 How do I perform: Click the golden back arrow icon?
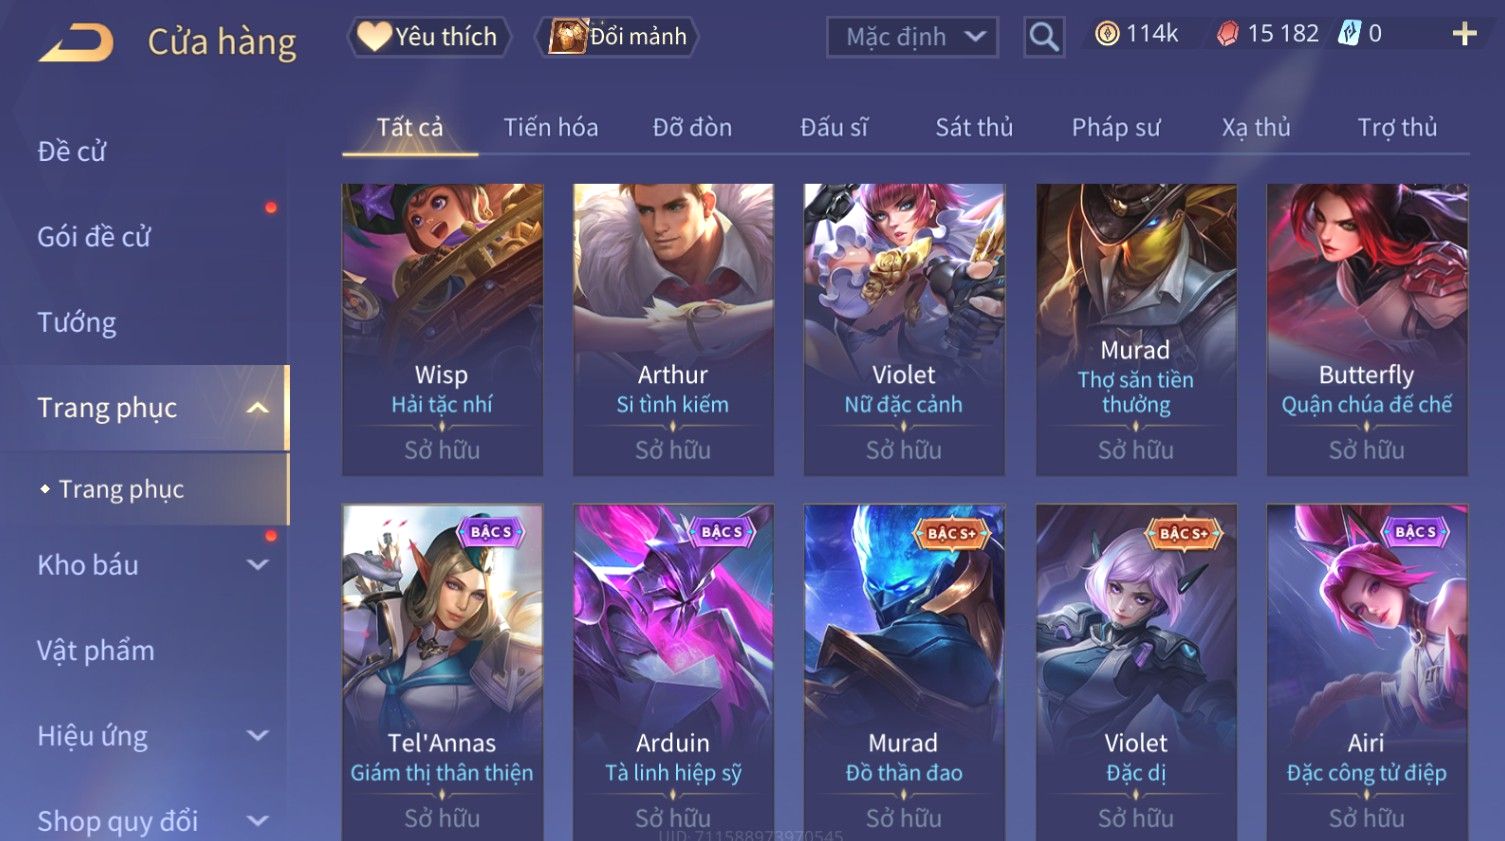(76, 43)
